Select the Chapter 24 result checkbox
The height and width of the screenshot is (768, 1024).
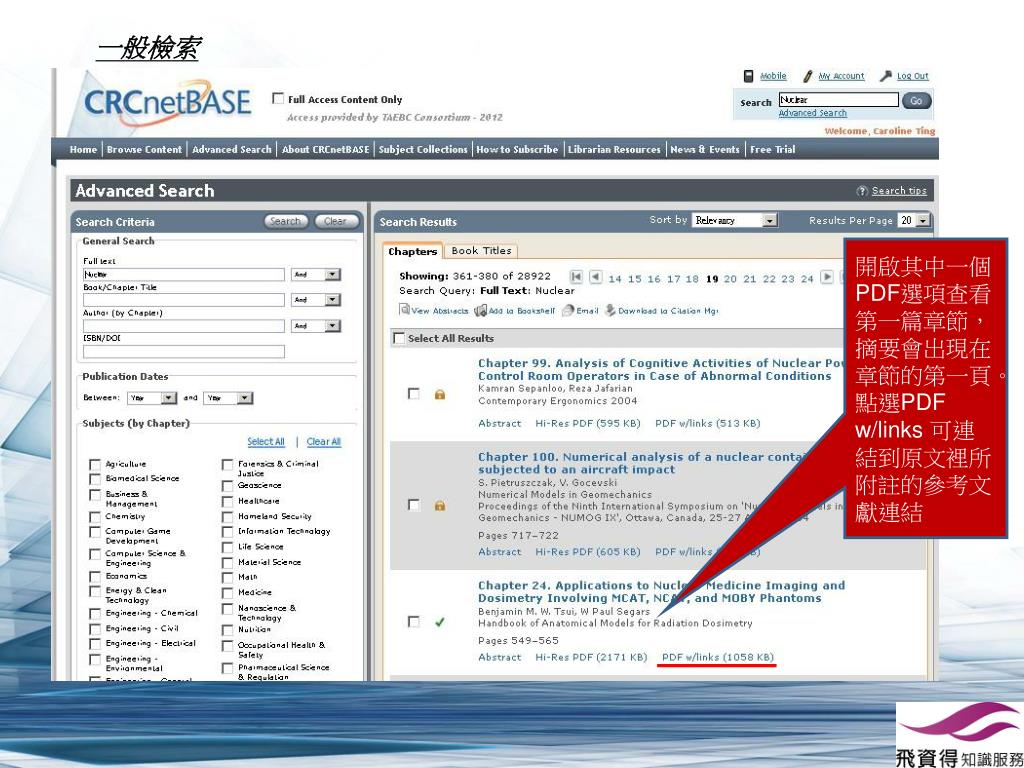click(x=413, y=622)
